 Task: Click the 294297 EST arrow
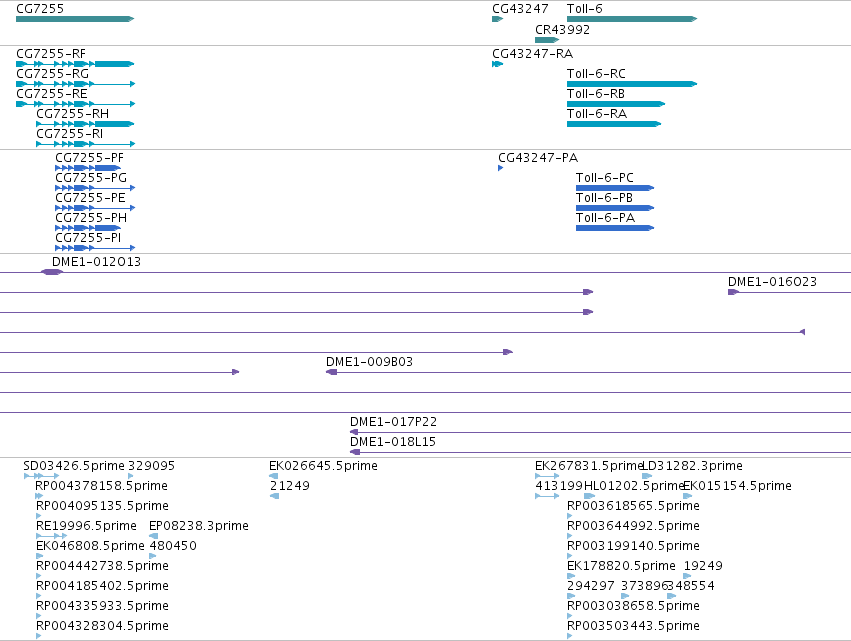(571, 596)
